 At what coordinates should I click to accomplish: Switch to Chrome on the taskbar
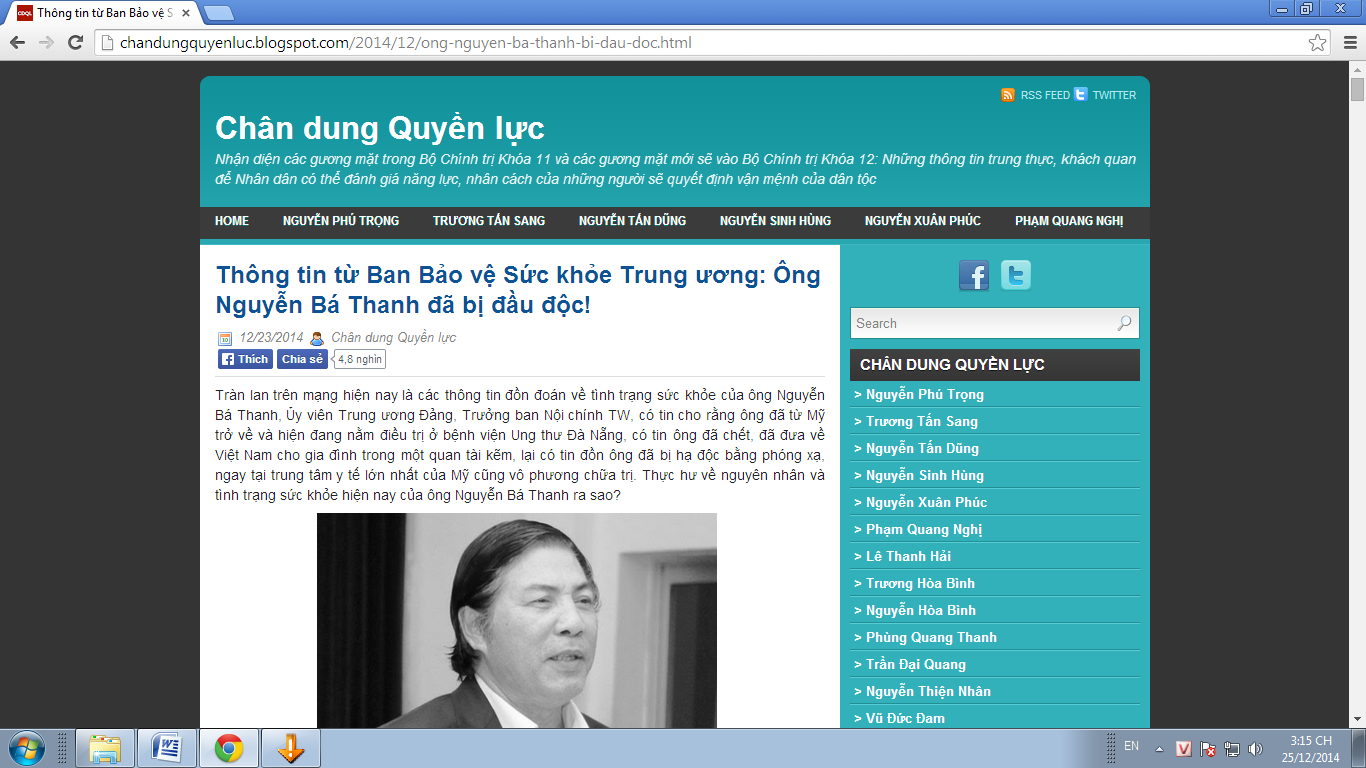[x=229, y=748]
